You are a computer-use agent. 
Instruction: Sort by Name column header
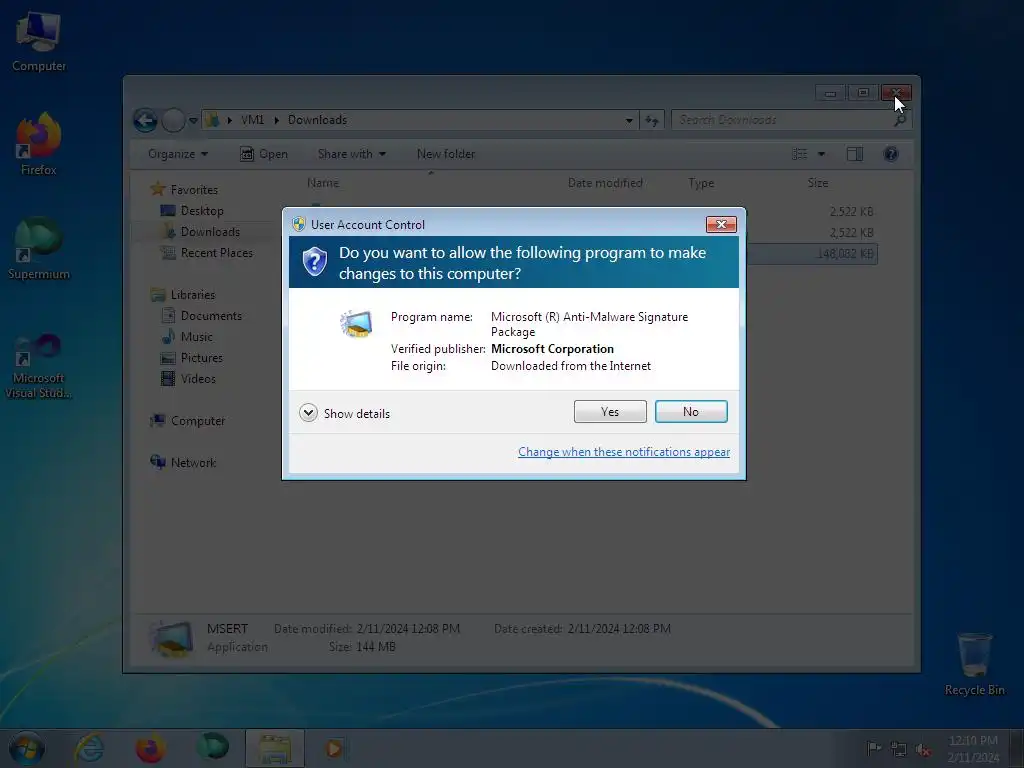pos(323,184)
